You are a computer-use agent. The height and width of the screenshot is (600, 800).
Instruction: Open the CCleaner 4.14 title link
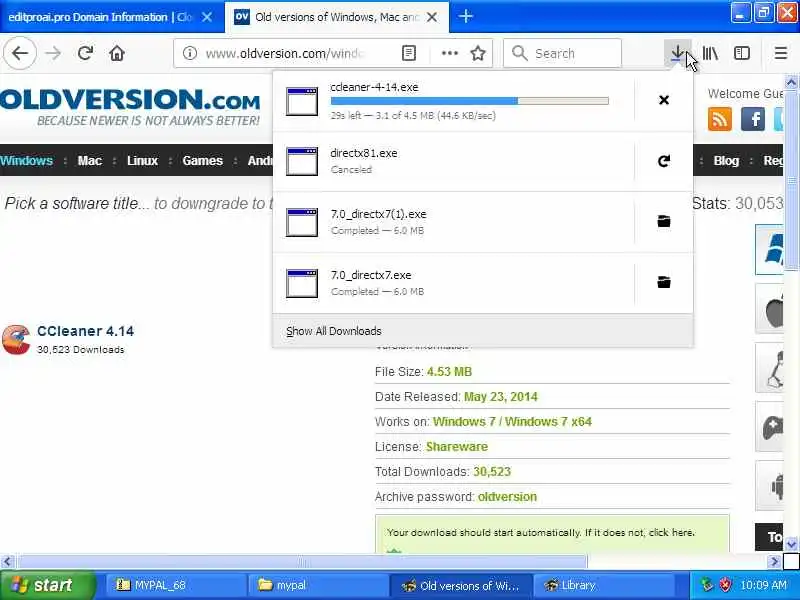tap(86, 331)
